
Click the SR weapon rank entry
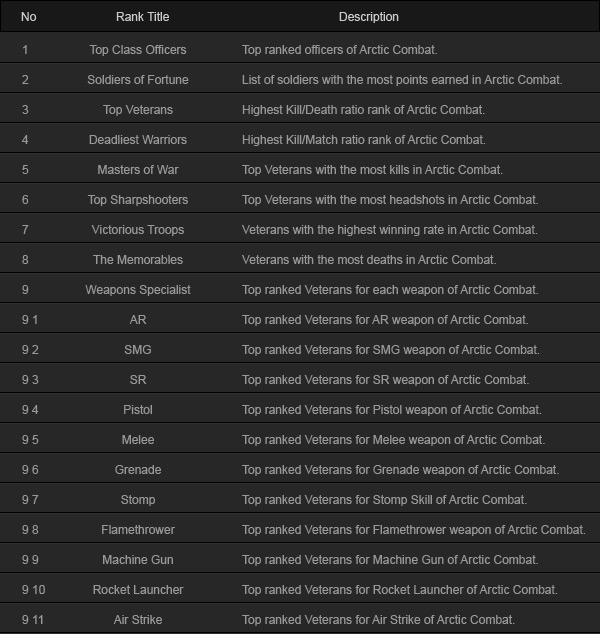[138, 379]
